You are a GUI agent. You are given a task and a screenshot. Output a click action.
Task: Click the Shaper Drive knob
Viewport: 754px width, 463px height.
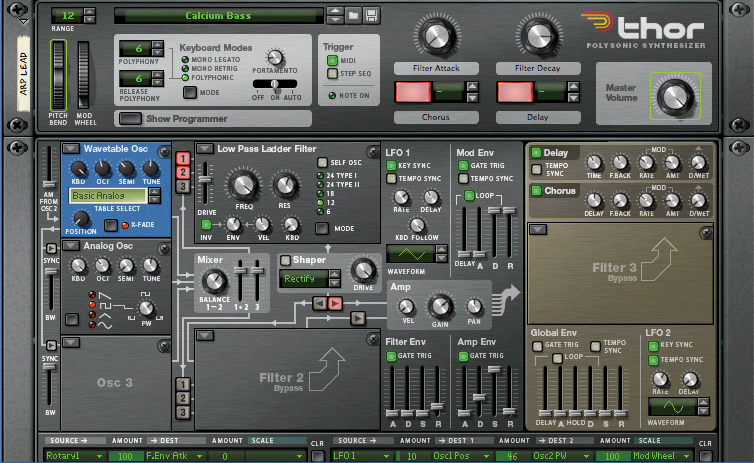(363, 271)
